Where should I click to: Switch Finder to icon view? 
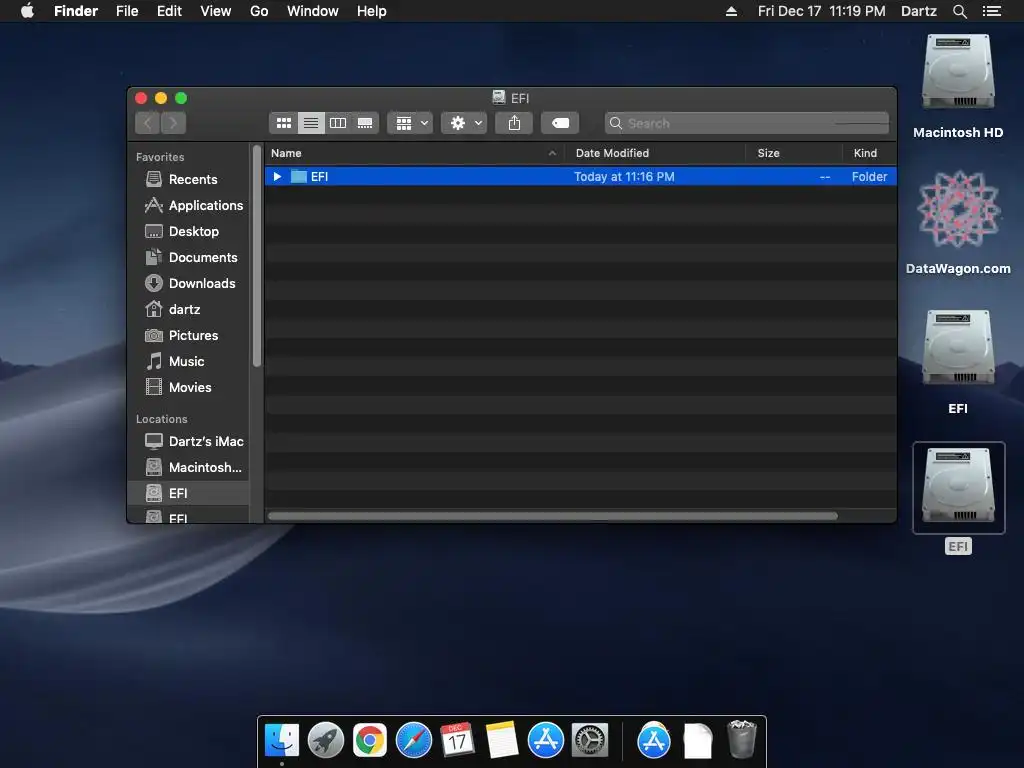[x=283, y=123]
